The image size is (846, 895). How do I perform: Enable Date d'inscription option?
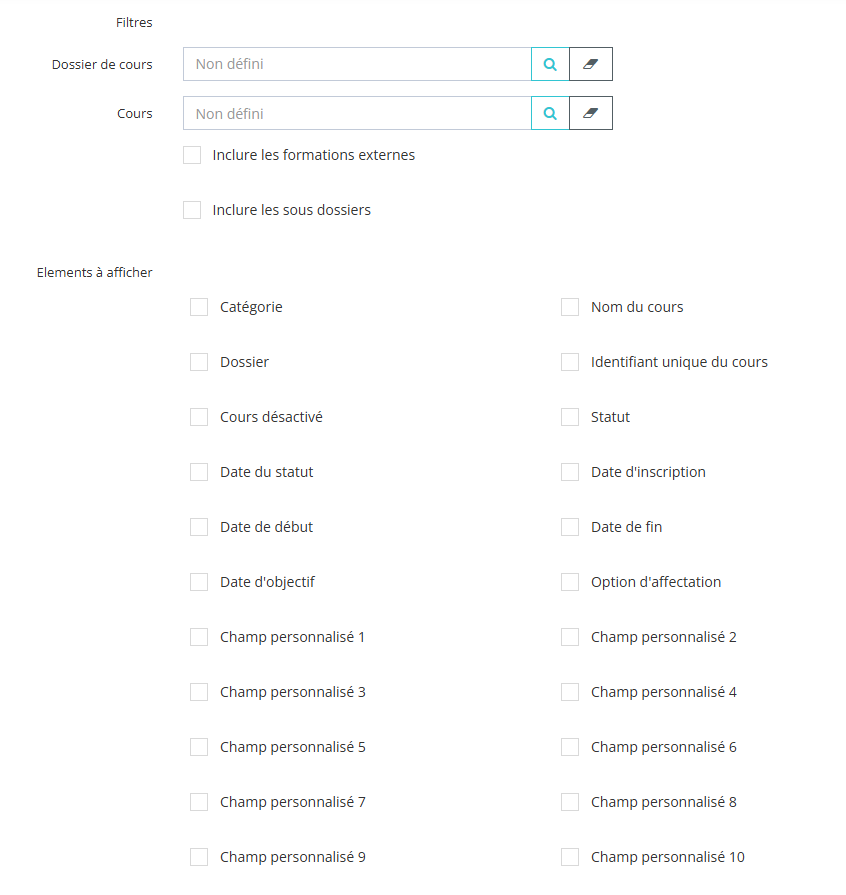[570, 472]
